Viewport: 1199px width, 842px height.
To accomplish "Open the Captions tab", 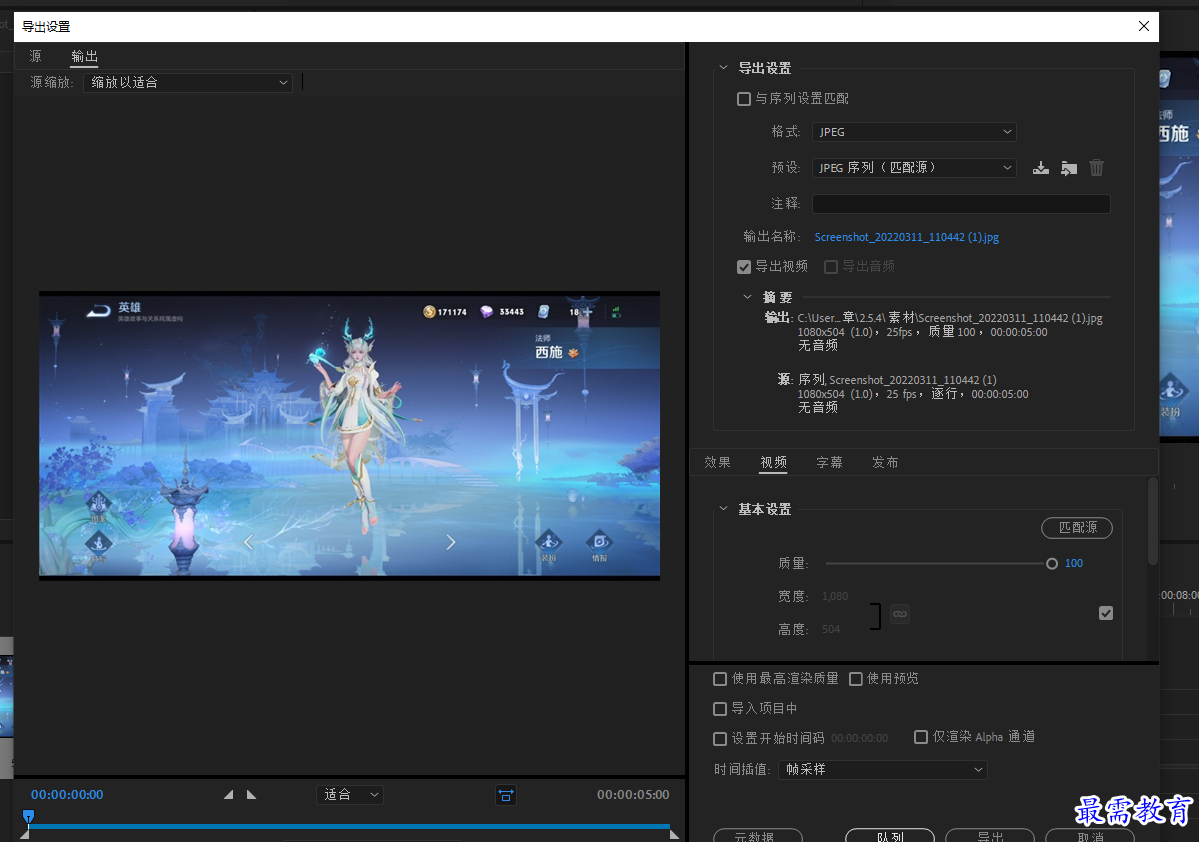I will pyautogui.click(x=829, y=462).
